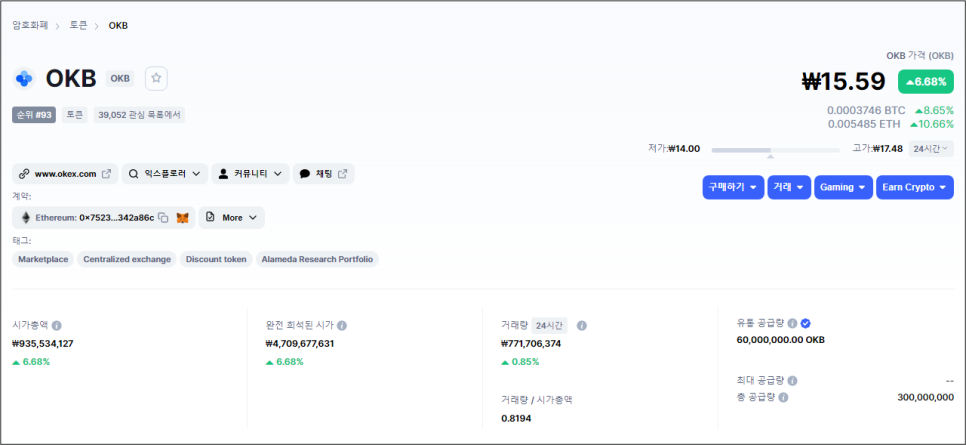Click the low-high price range bar

(x=776, y=150)
